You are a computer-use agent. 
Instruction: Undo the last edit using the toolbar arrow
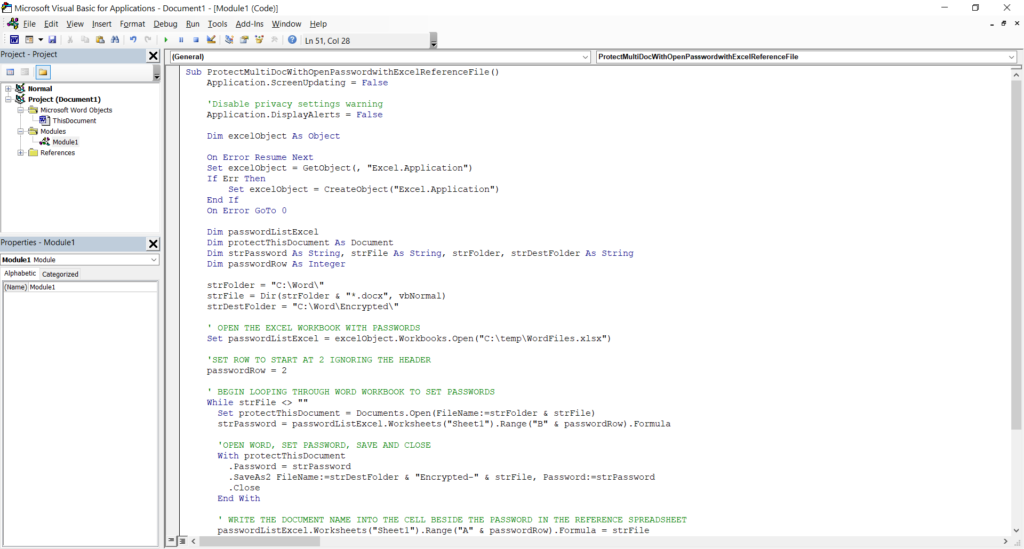133,40
